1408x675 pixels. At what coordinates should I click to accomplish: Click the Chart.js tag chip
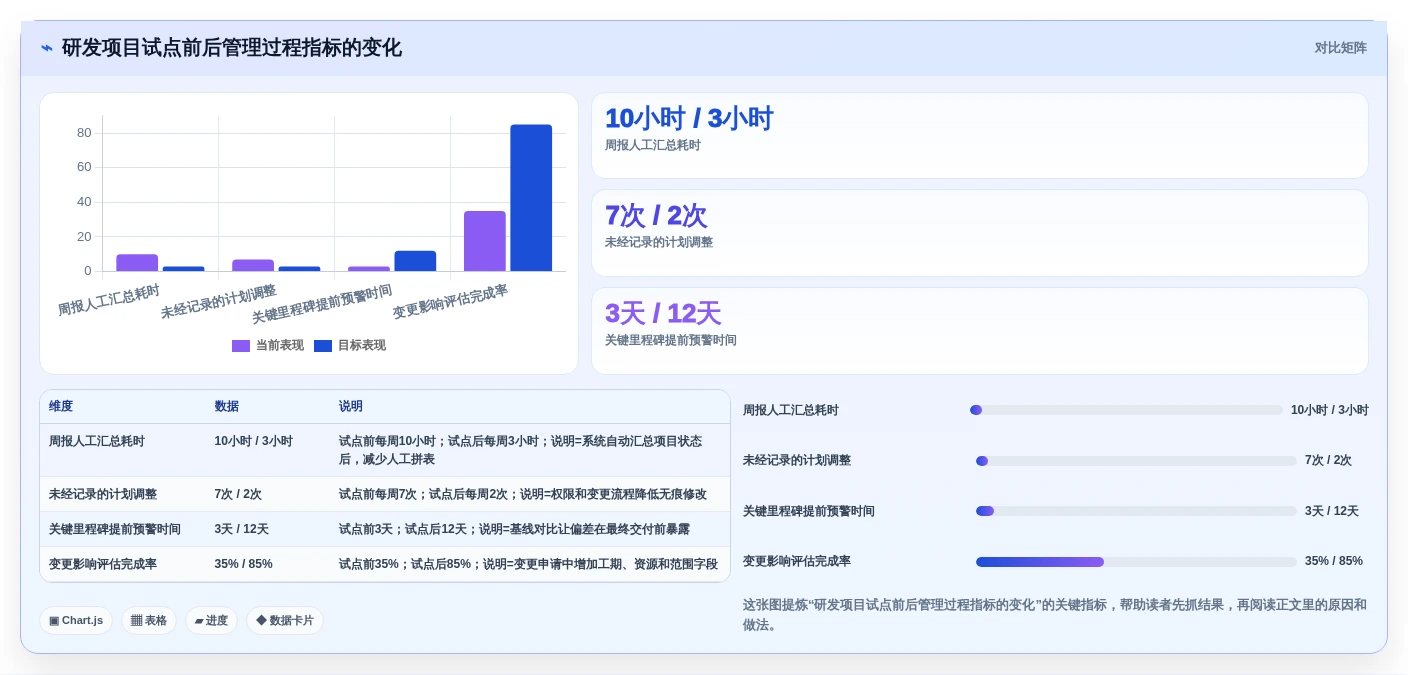[76, 620]
